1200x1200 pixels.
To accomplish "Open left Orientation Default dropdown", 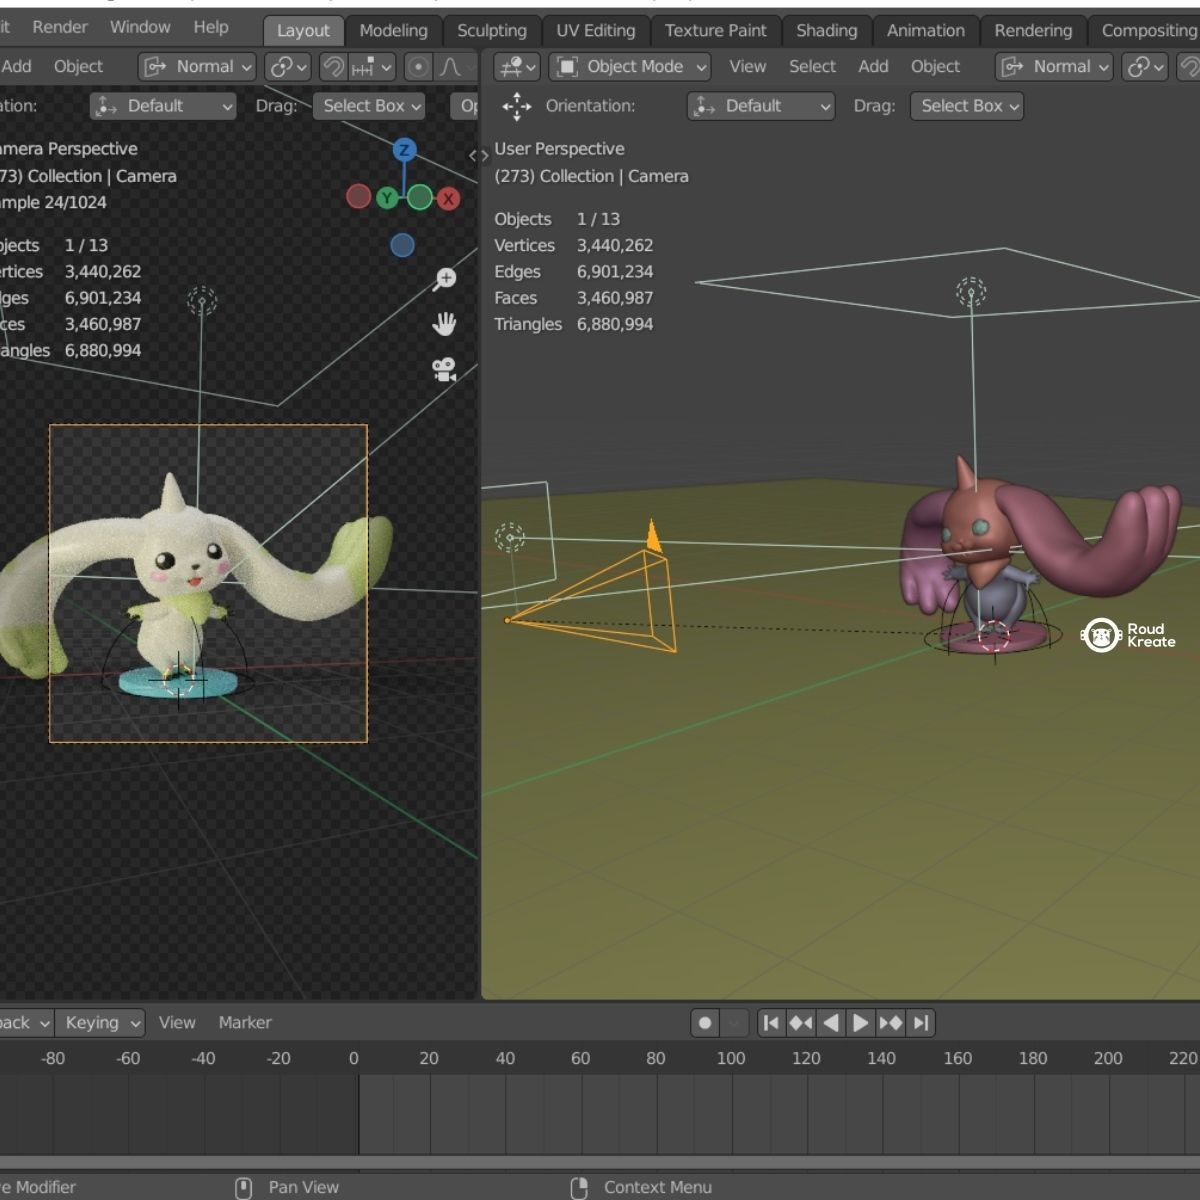I will pyautogui.click(x=163, y=106).
